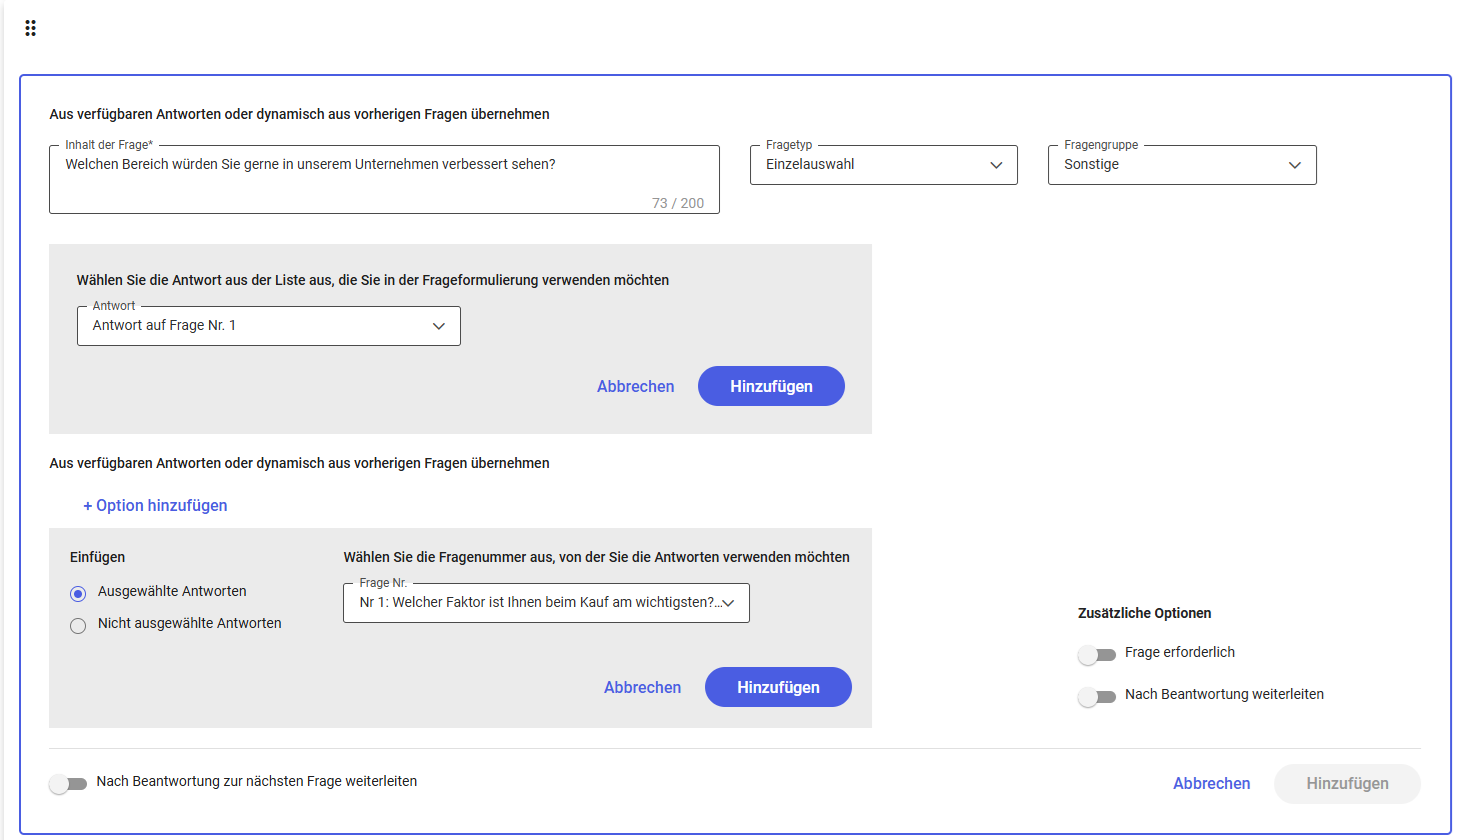The image size is (1457, 840).
Task: Click Hinzufügen in the Einfügen panel
Action: coord(778,687)
